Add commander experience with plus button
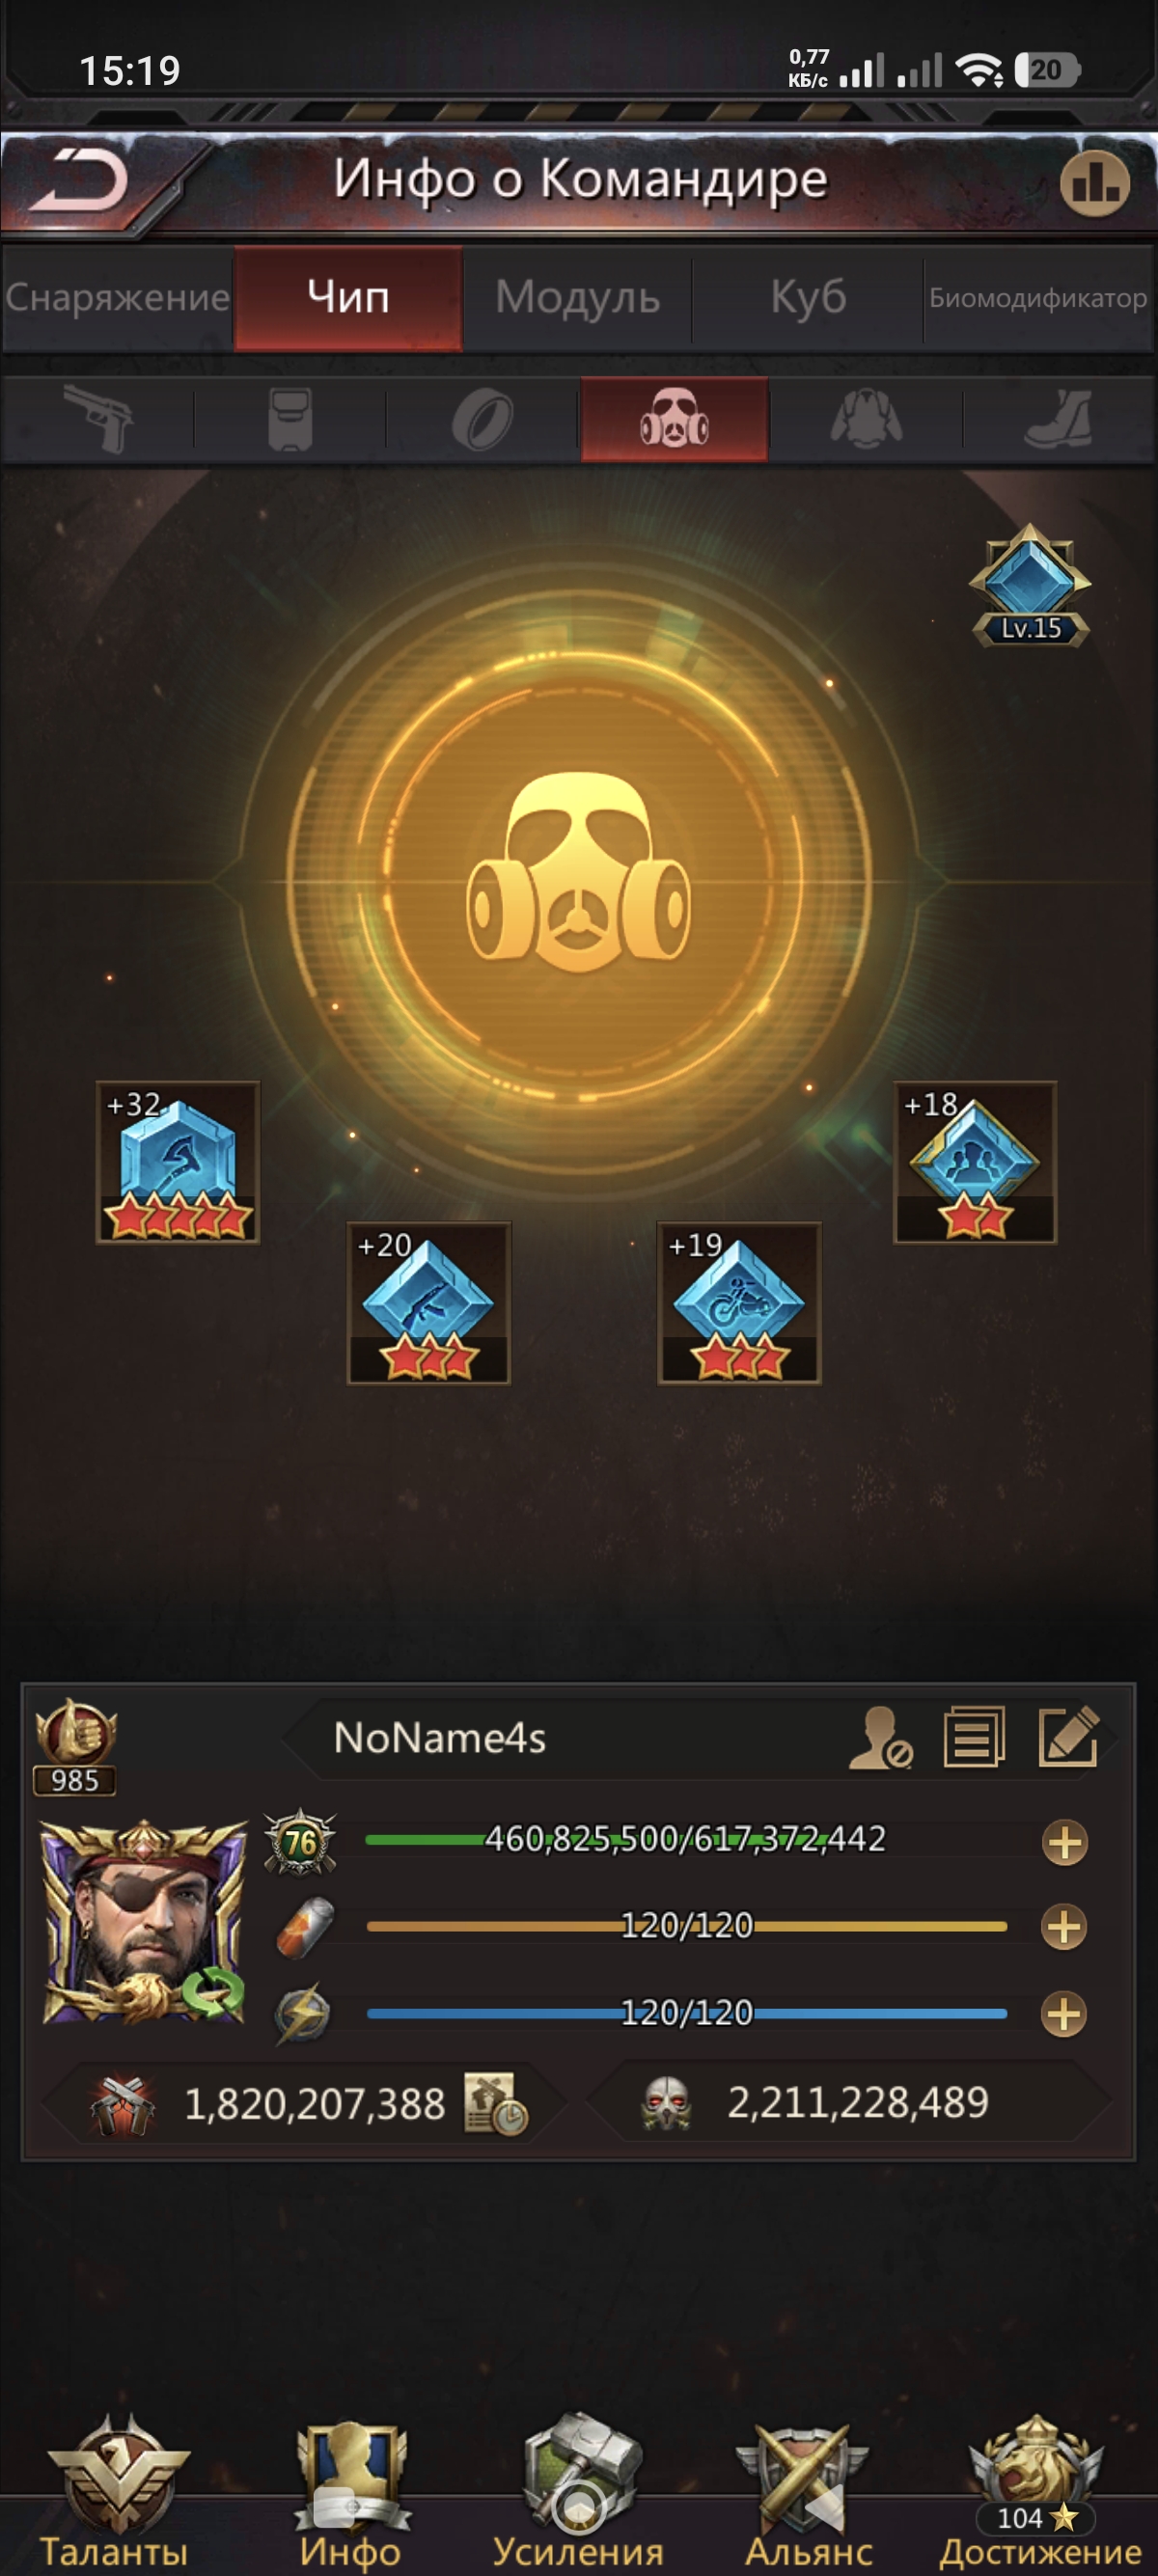 1065,1842
